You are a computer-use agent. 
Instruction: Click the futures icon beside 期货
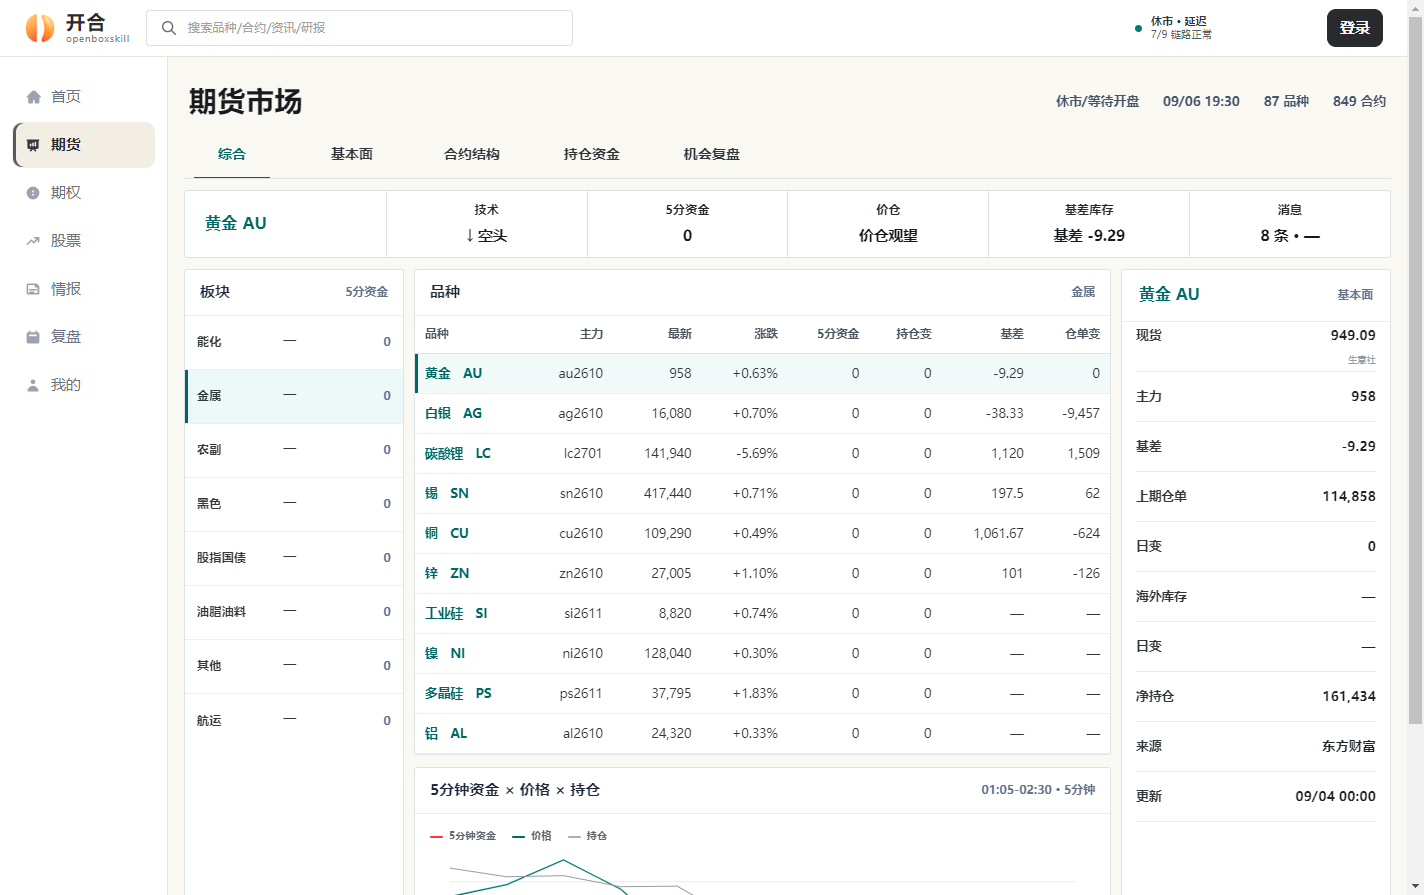(x=33, y=145)
